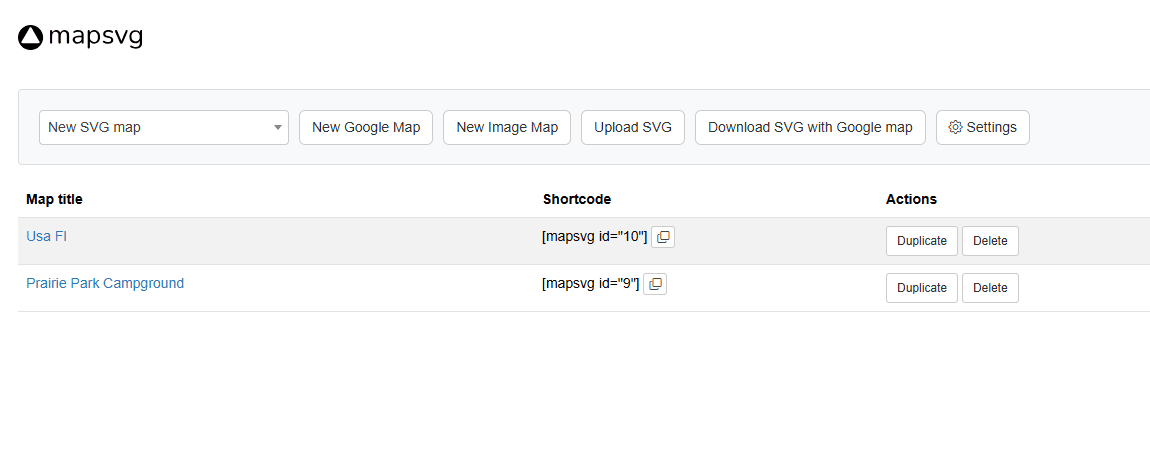Open the New SVG map dropdown
The height and width of the screenshot is (458, 1150).
point(164,128)
